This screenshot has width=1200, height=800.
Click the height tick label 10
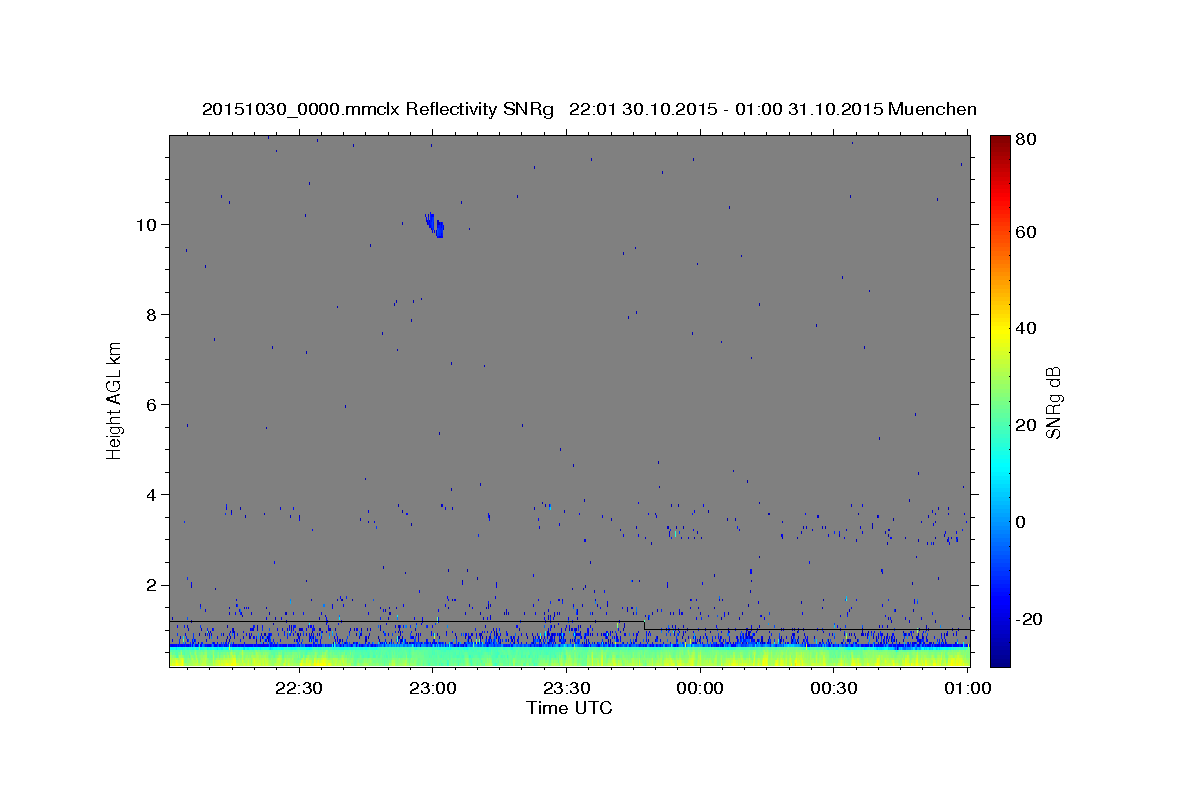(x=146, y=224)
